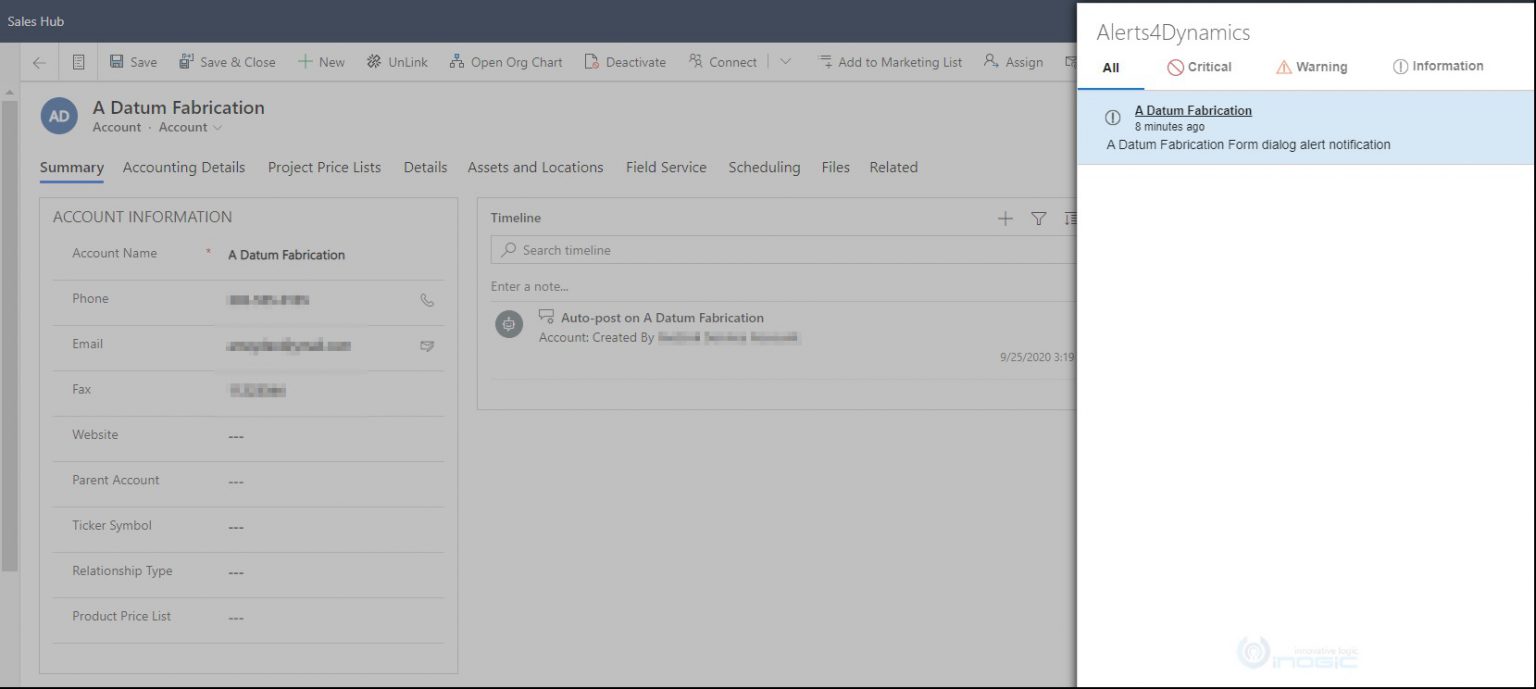Expand the Connect dropdown arrow

click(x=785, y=62)
